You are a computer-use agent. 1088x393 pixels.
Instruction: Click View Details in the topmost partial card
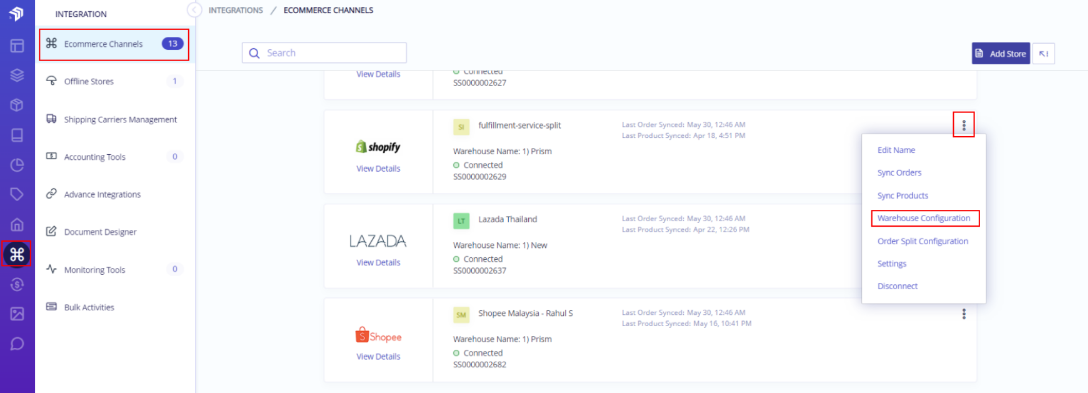pyautogui.click(x=378, y=74)
